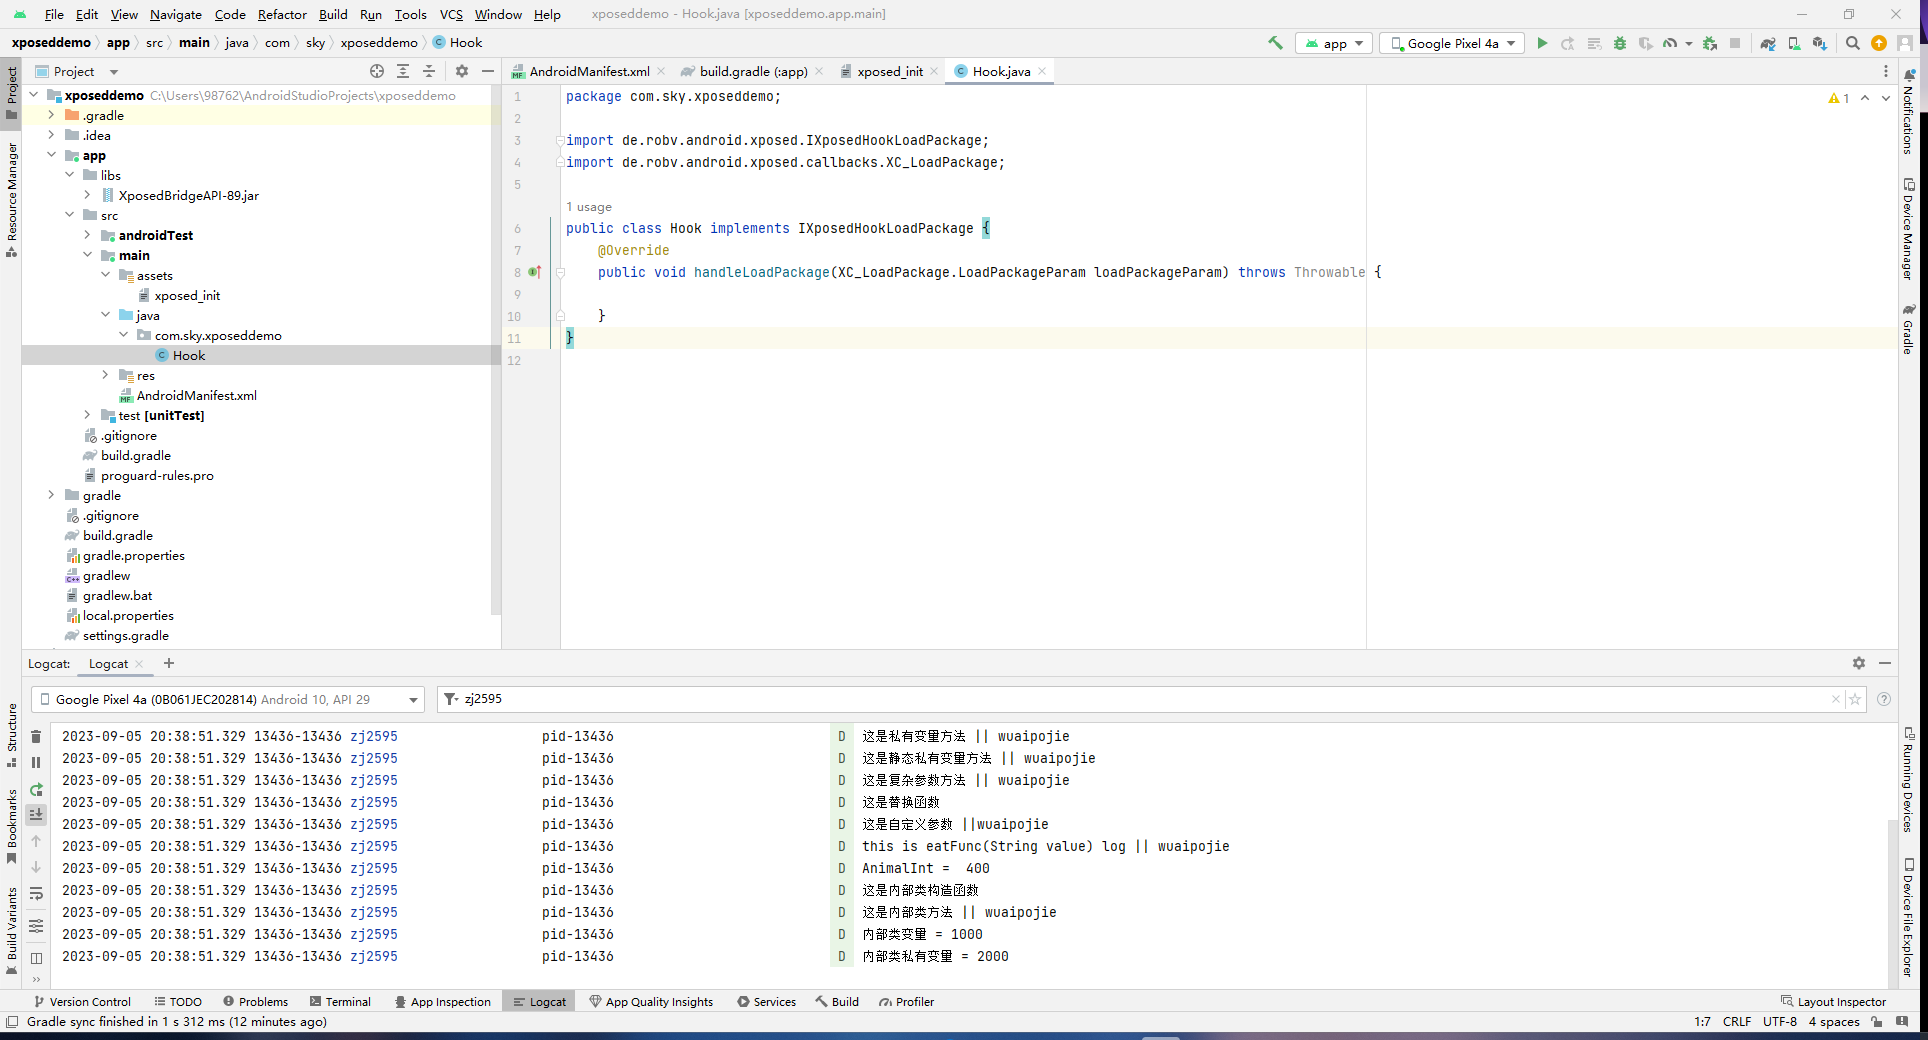
Task: Select build.gradle under the app folder
Action: (136, 456)
